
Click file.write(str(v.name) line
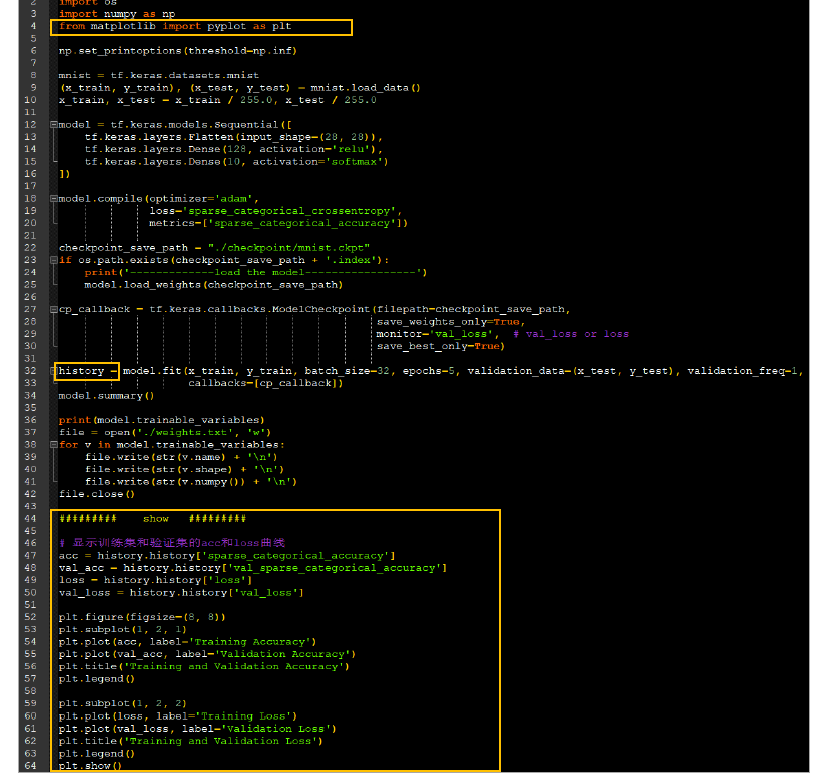181,457
